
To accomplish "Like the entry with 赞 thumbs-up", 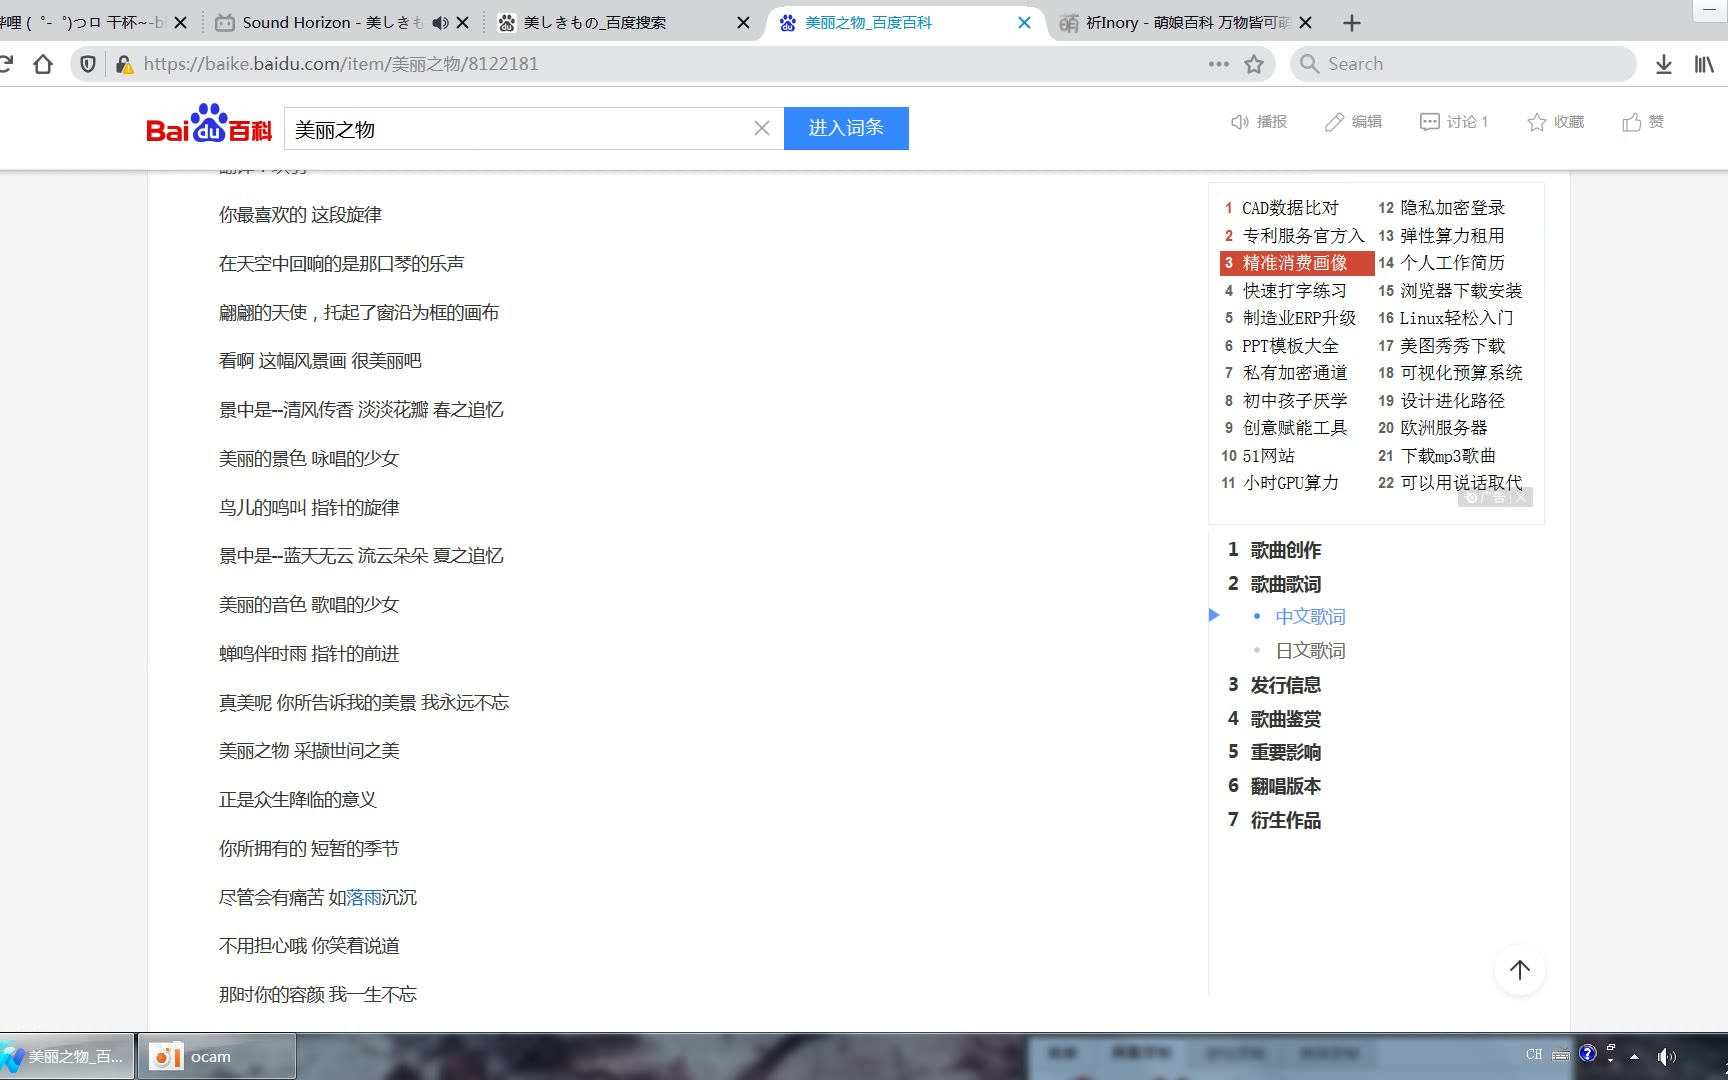I will pyautogui.click(x=1632, y=122).
